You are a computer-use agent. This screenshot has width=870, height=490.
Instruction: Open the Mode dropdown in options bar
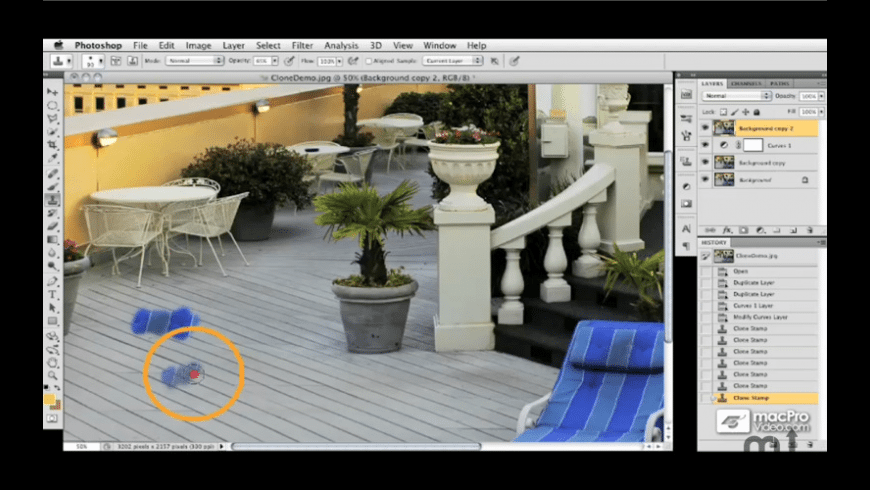[x=194, y=60]
